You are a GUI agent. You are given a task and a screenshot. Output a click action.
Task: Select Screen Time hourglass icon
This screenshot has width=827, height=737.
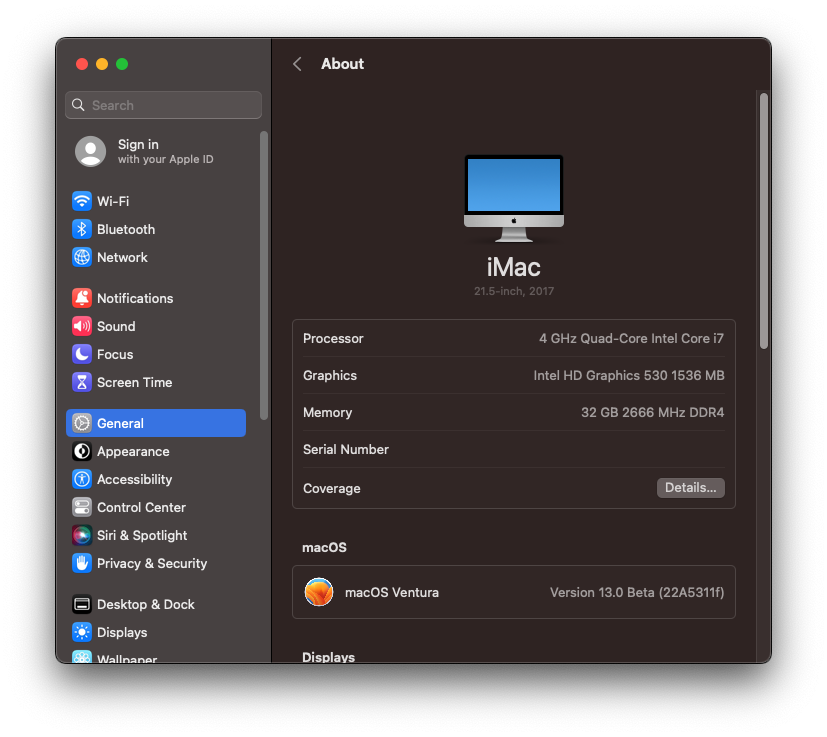[x=82, y=382]
